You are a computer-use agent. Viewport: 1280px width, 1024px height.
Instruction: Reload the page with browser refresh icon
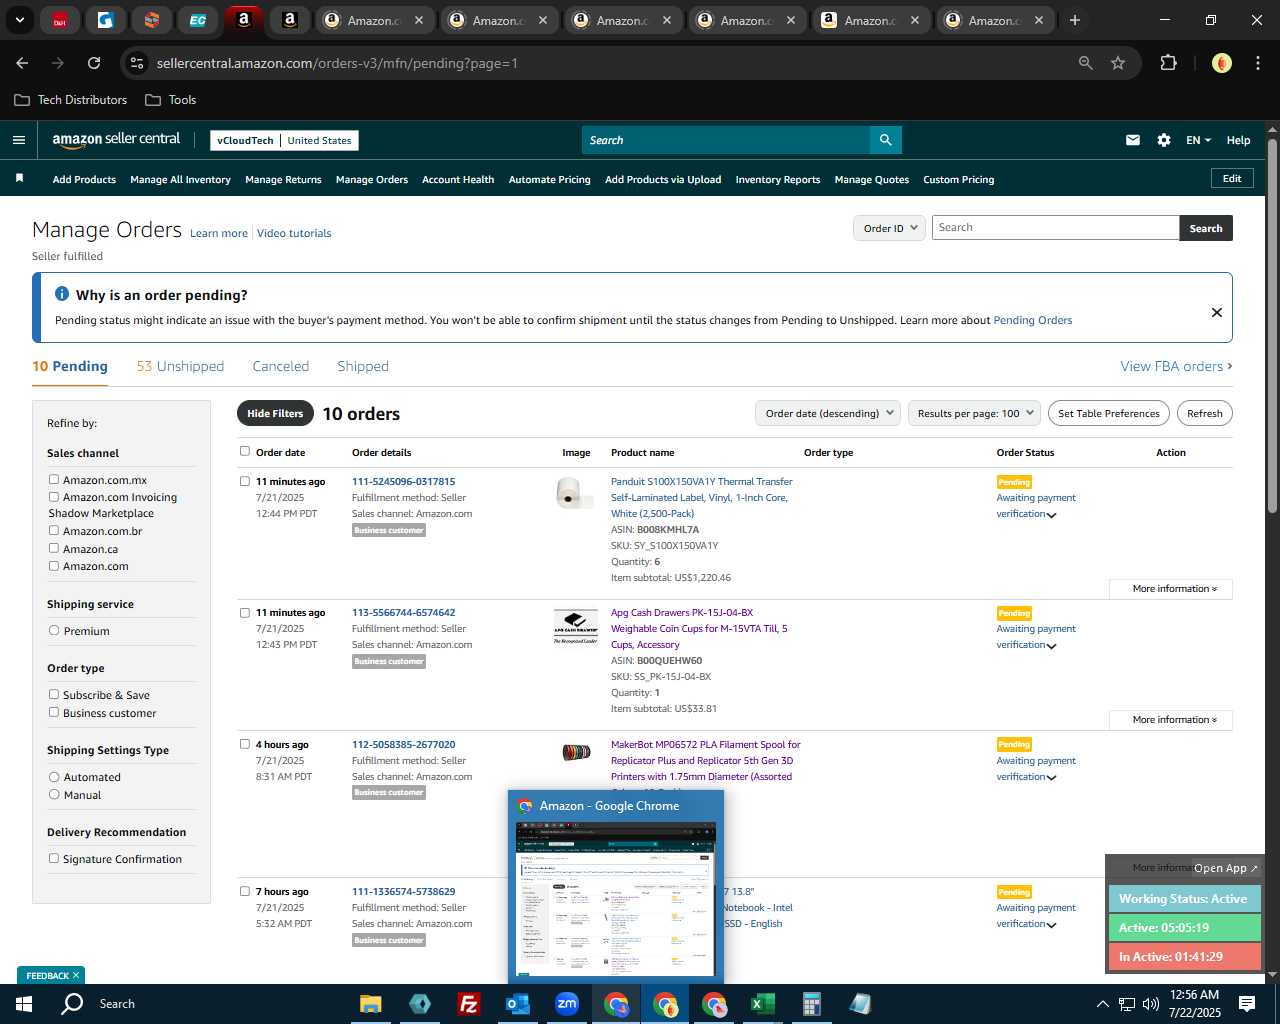pyautogui.click(x=94, y=63)
